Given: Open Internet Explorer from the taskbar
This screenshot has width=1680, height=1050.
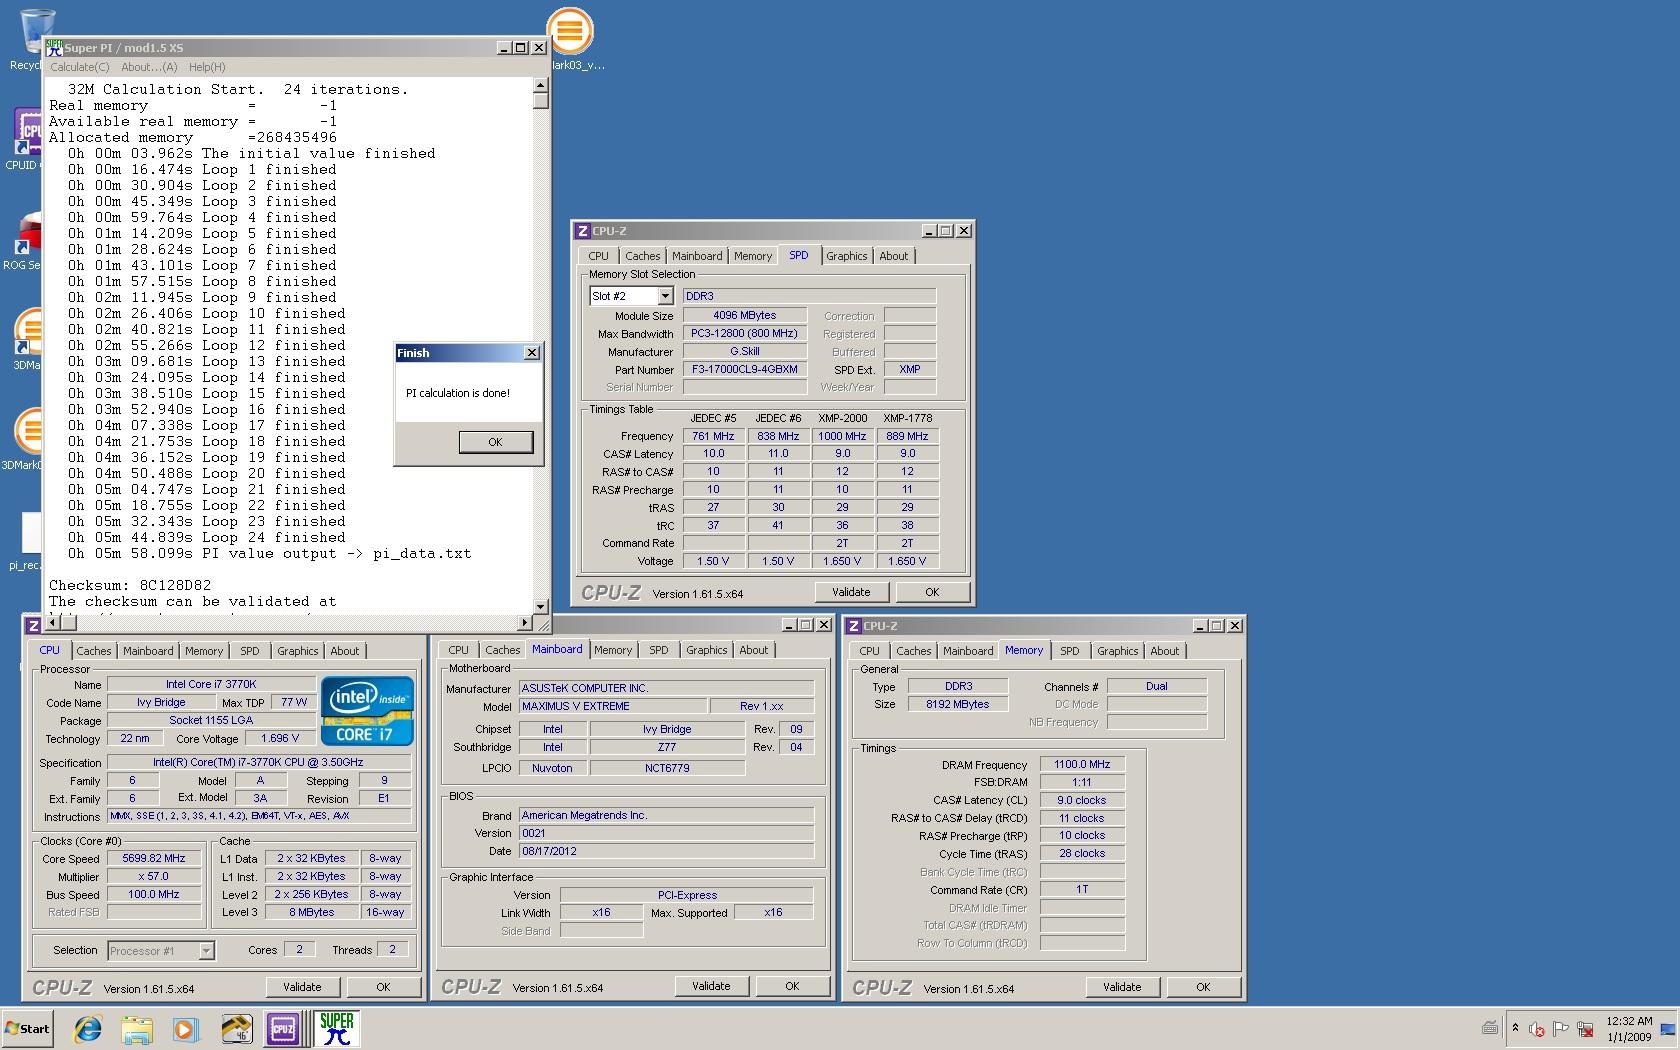Looking at the screenshot, I should point(88,1028).
